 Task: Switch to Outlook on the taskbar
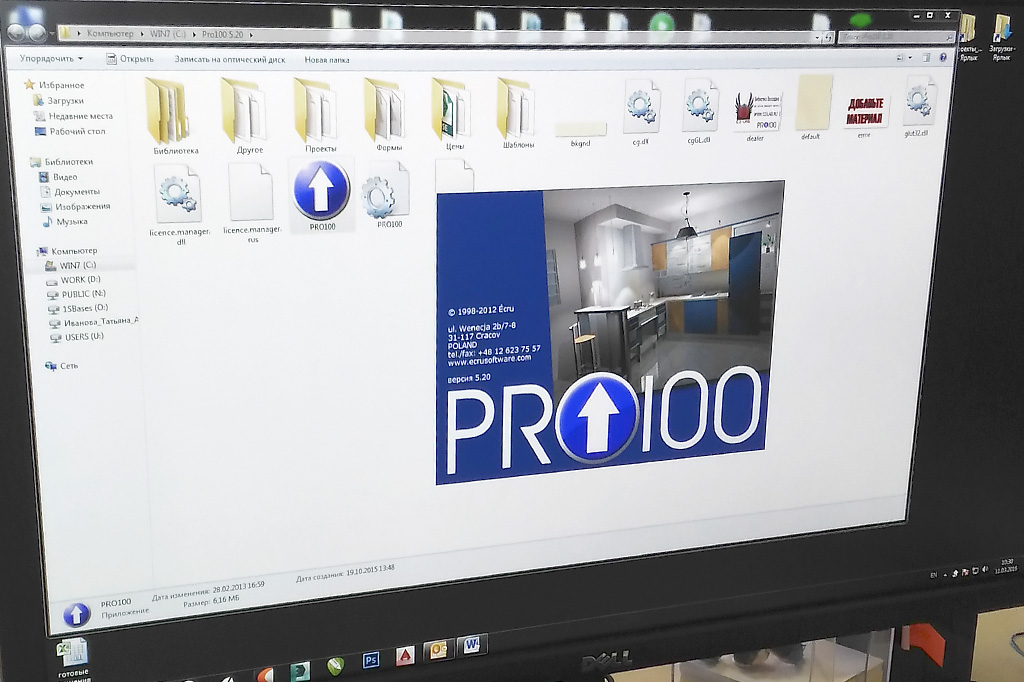pyautogui.click(x=438, y=649)
